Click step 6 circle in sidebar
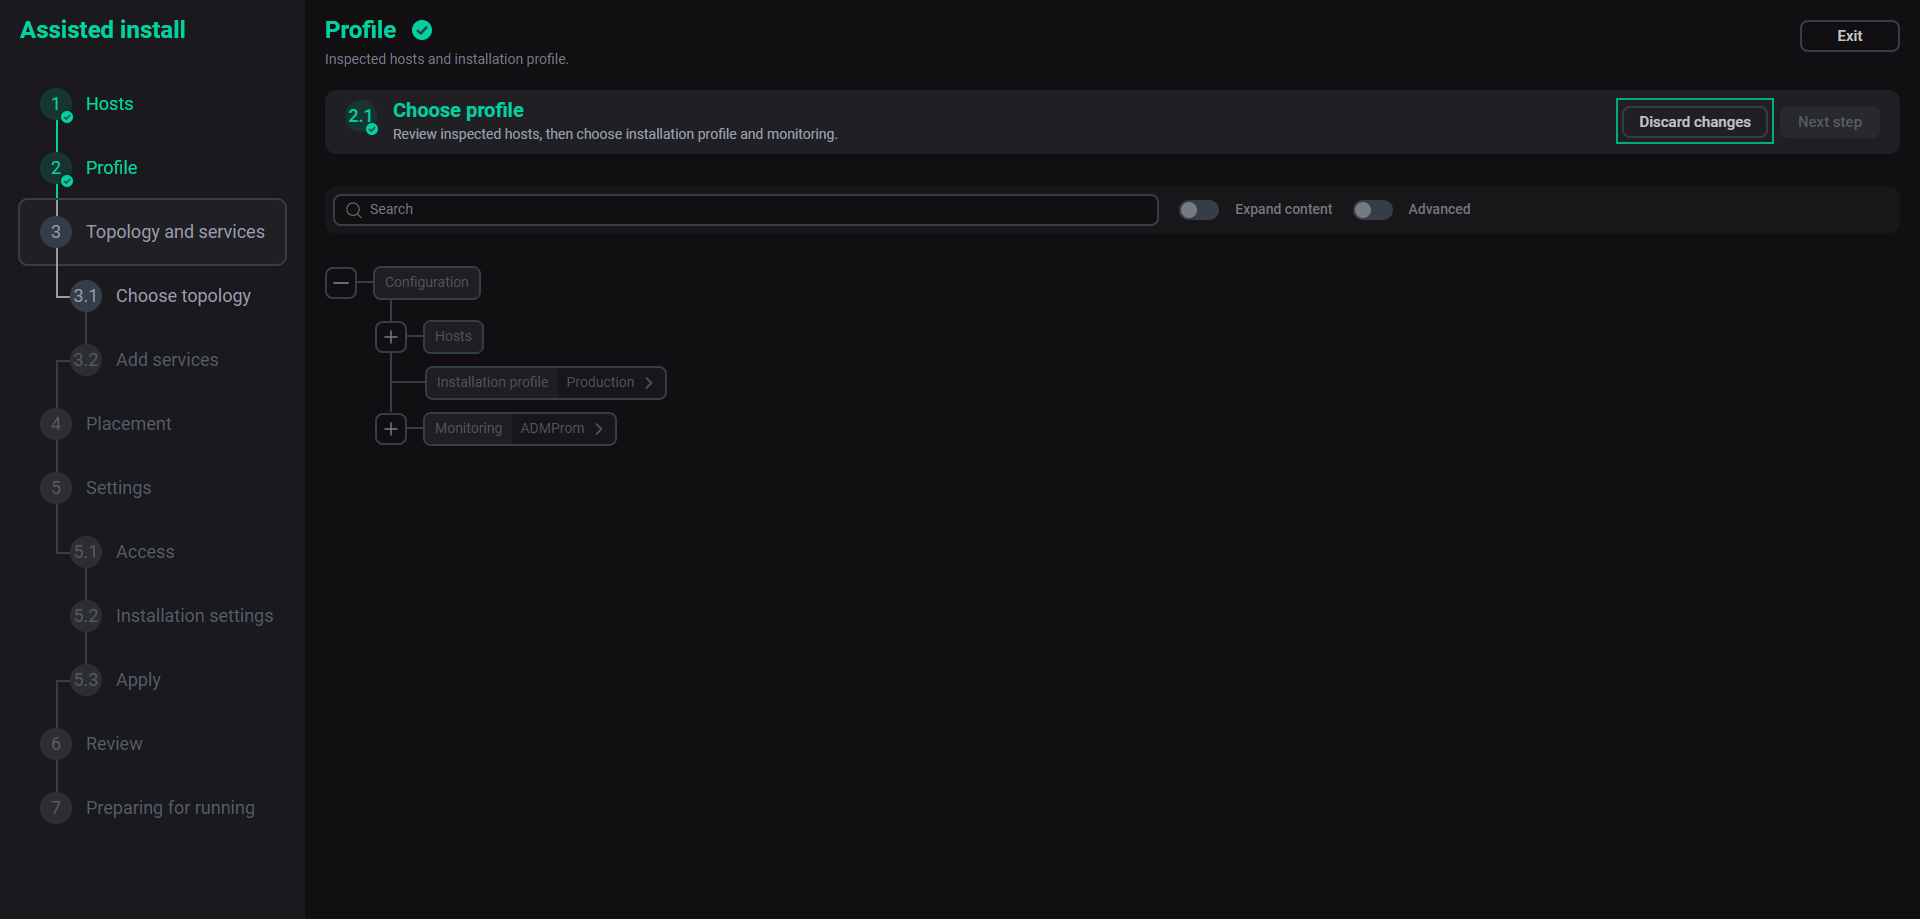1920x919 pixels. pyautogui.click(x=56, y=744)
